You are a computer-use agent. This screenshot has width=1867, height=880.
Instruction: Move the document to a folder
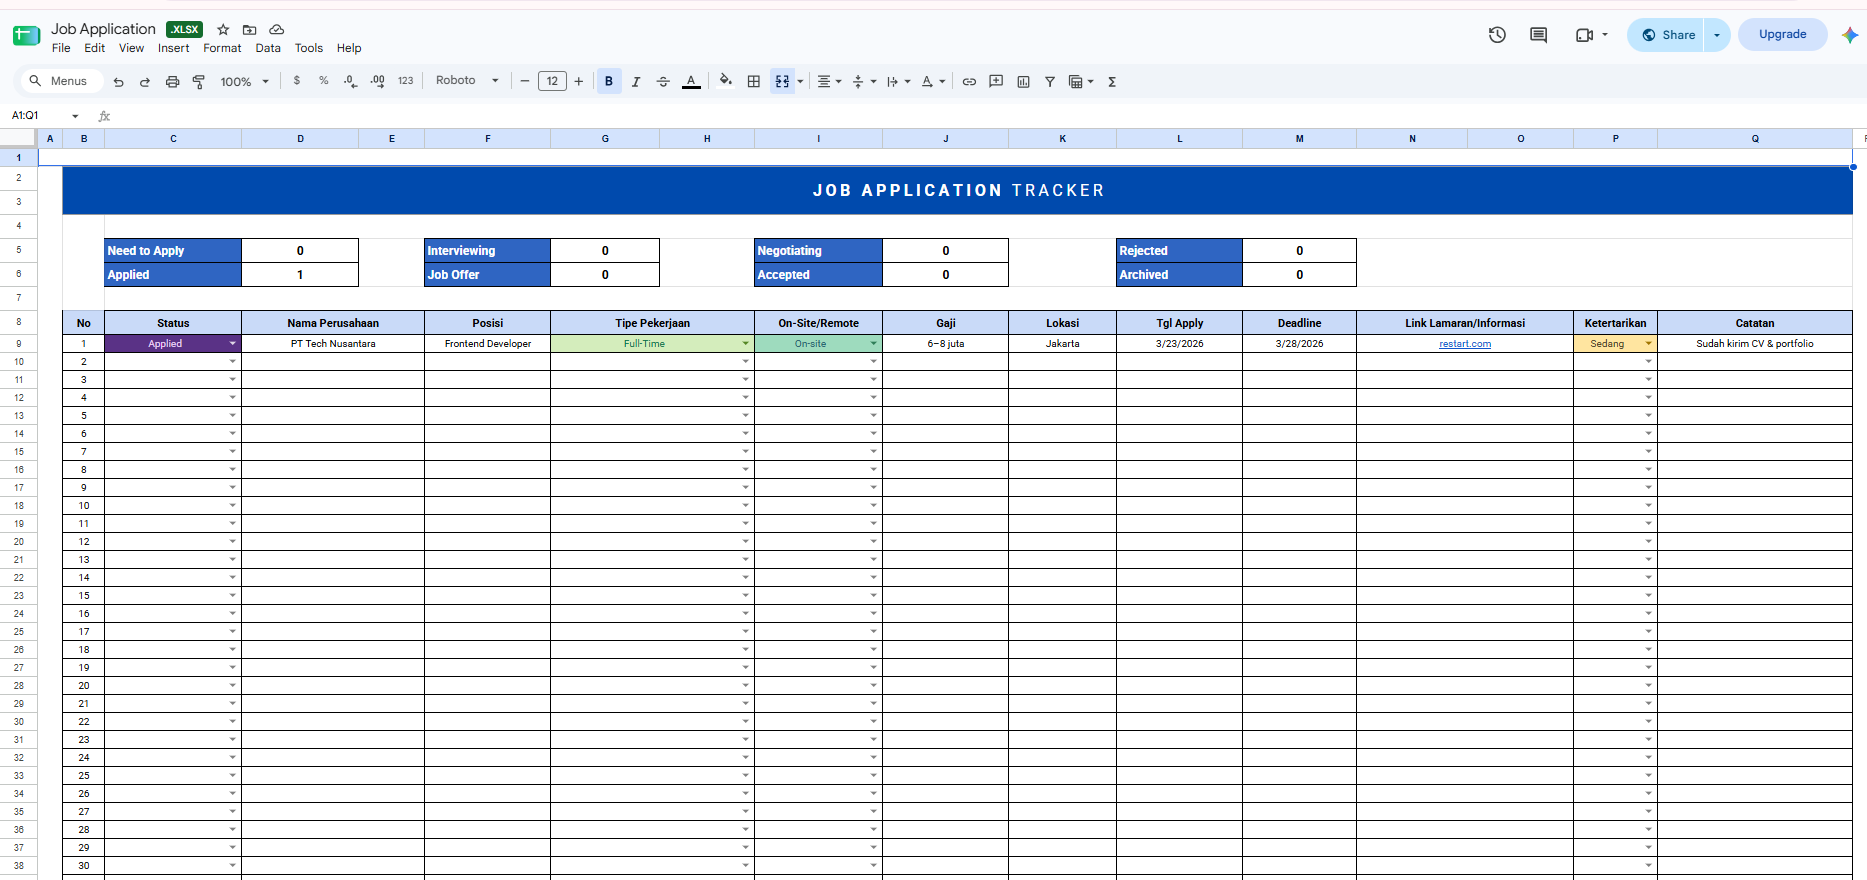250,30
